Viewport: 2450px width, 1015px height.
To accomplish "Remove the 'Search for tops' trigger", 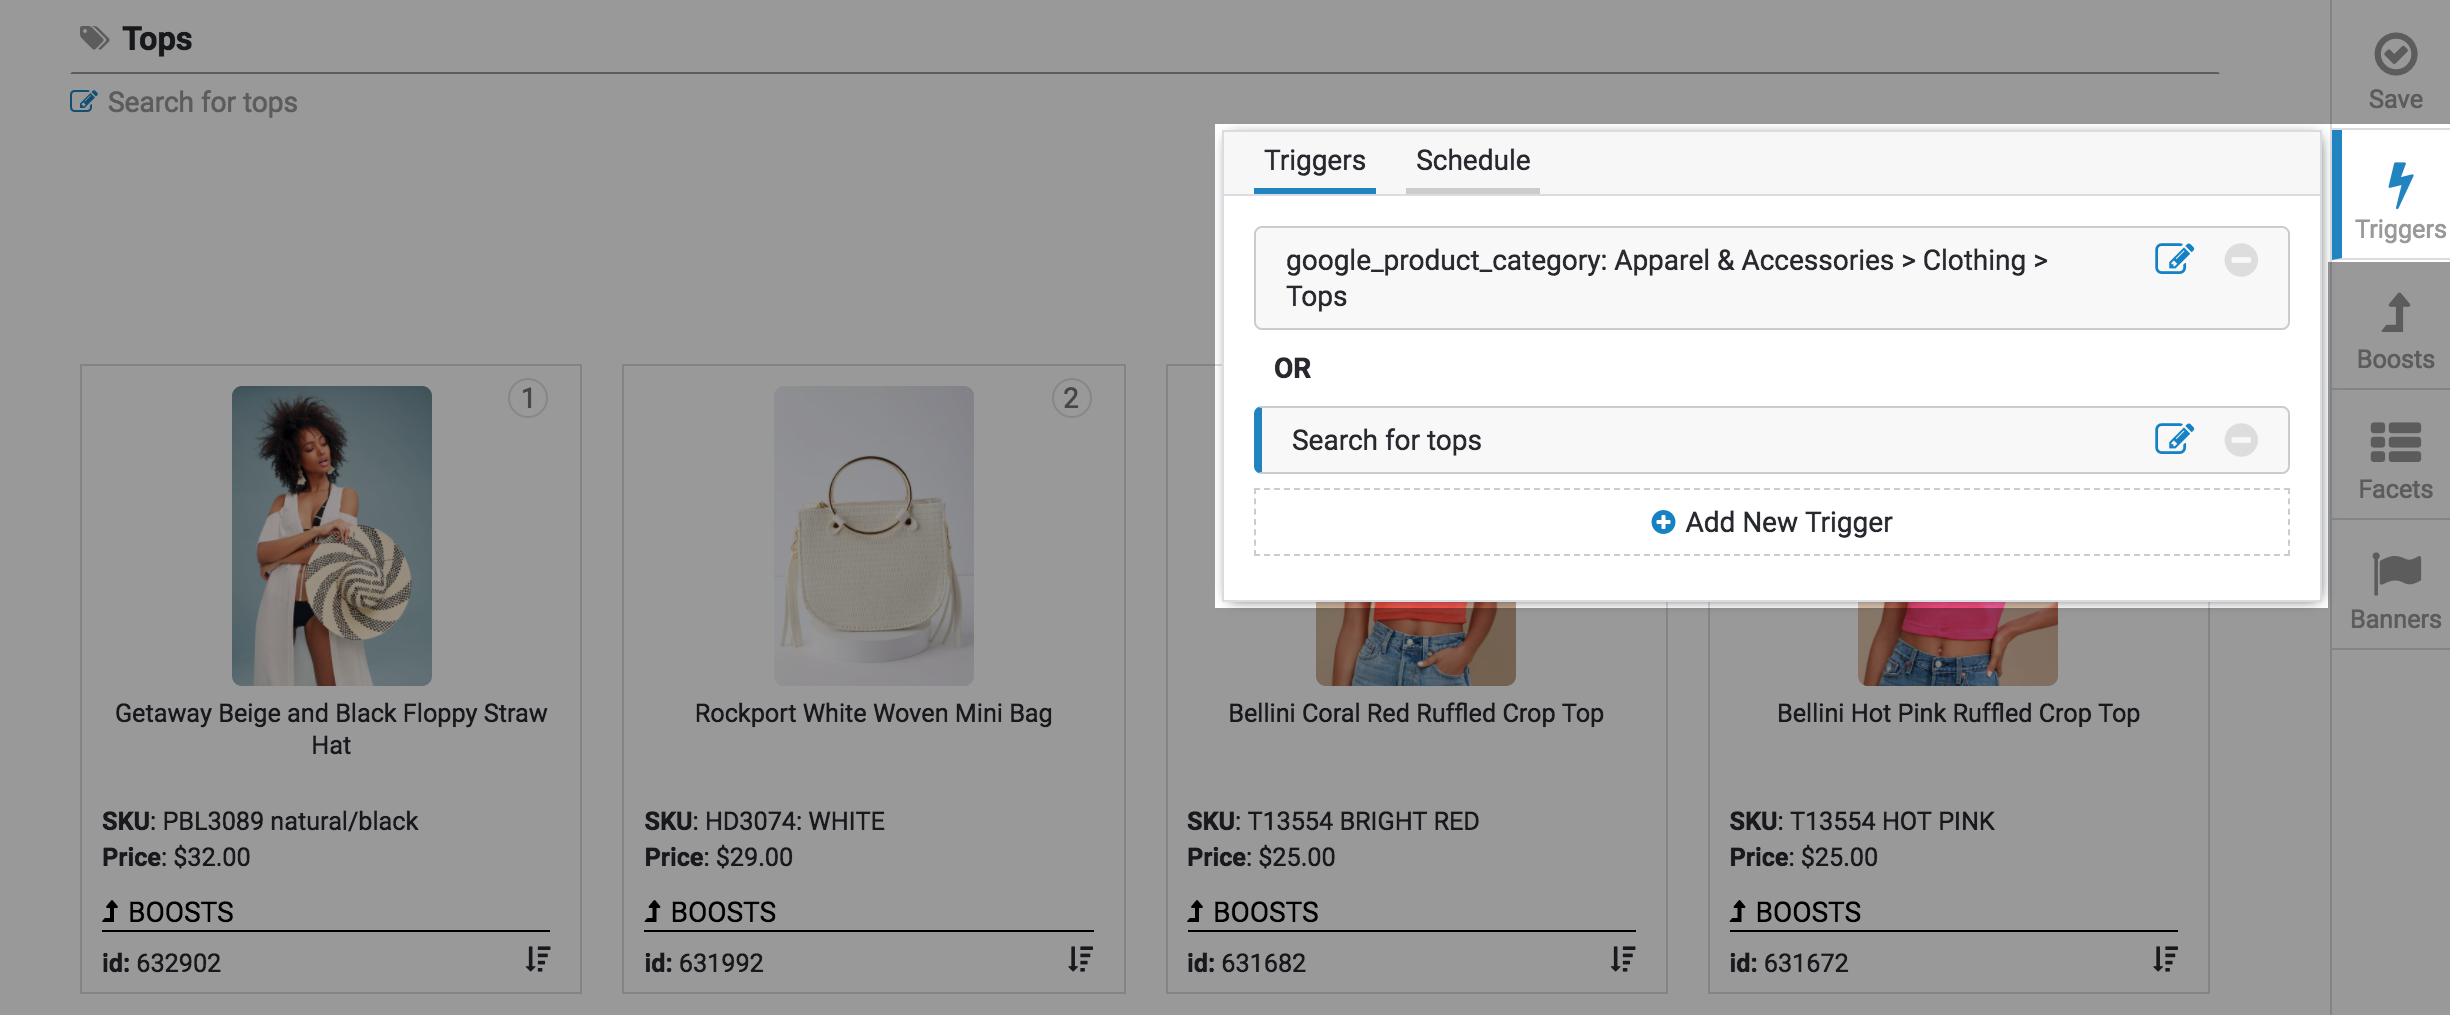I will (2240, 440).
